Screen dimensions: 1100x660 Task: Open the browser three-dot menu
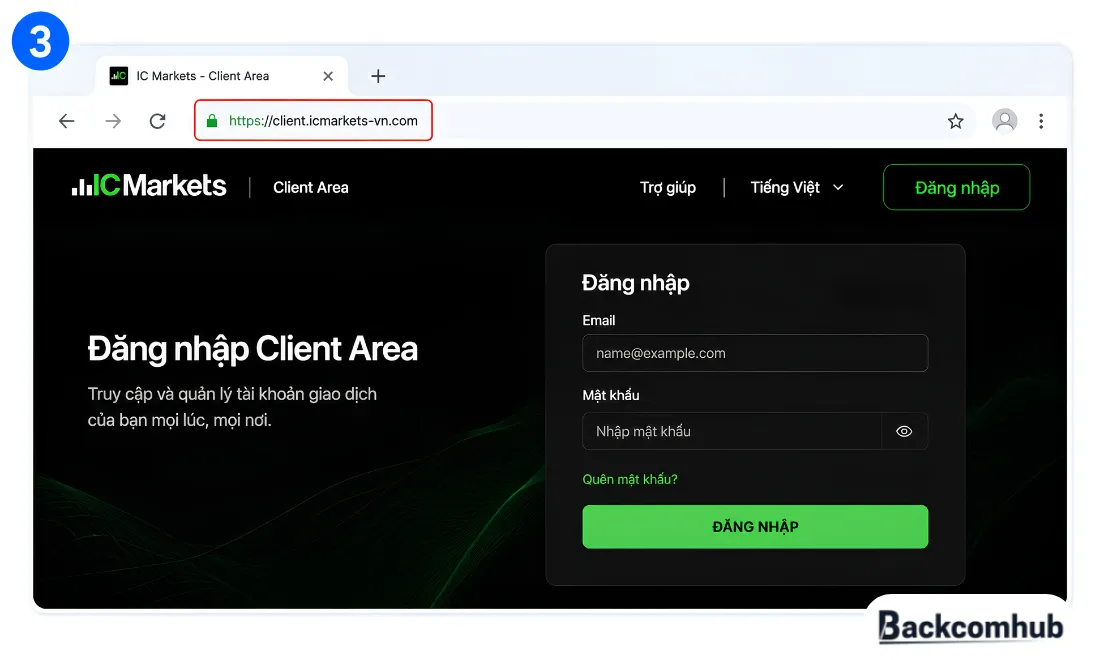1041,121
